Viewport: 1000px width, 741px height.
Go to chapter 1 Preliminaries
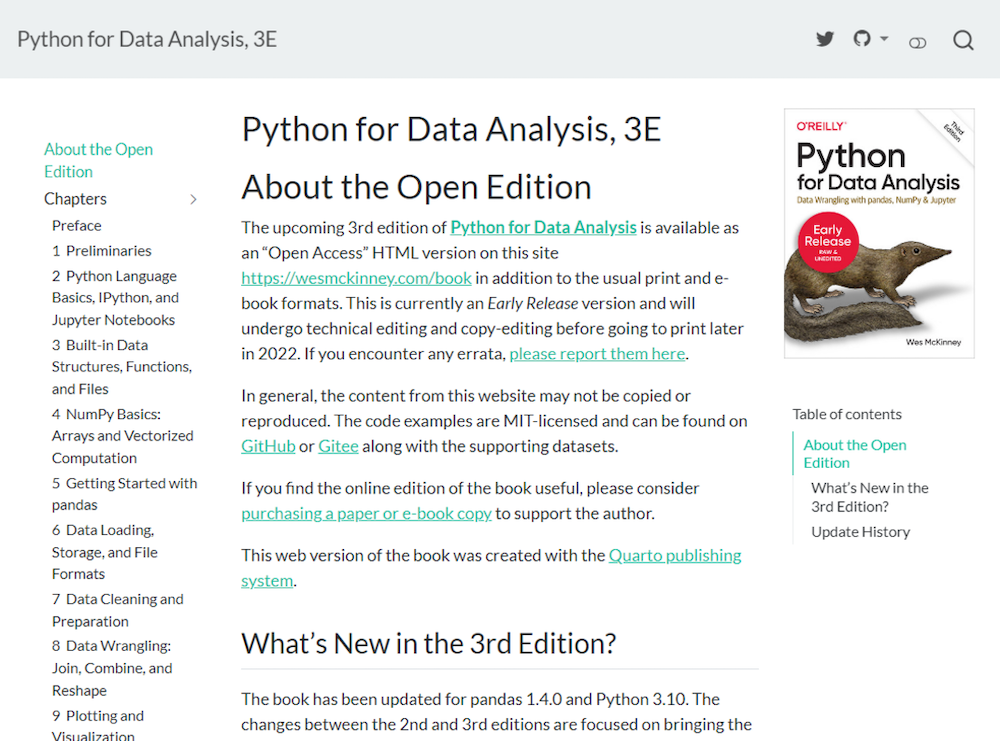[x=102, y=251]
